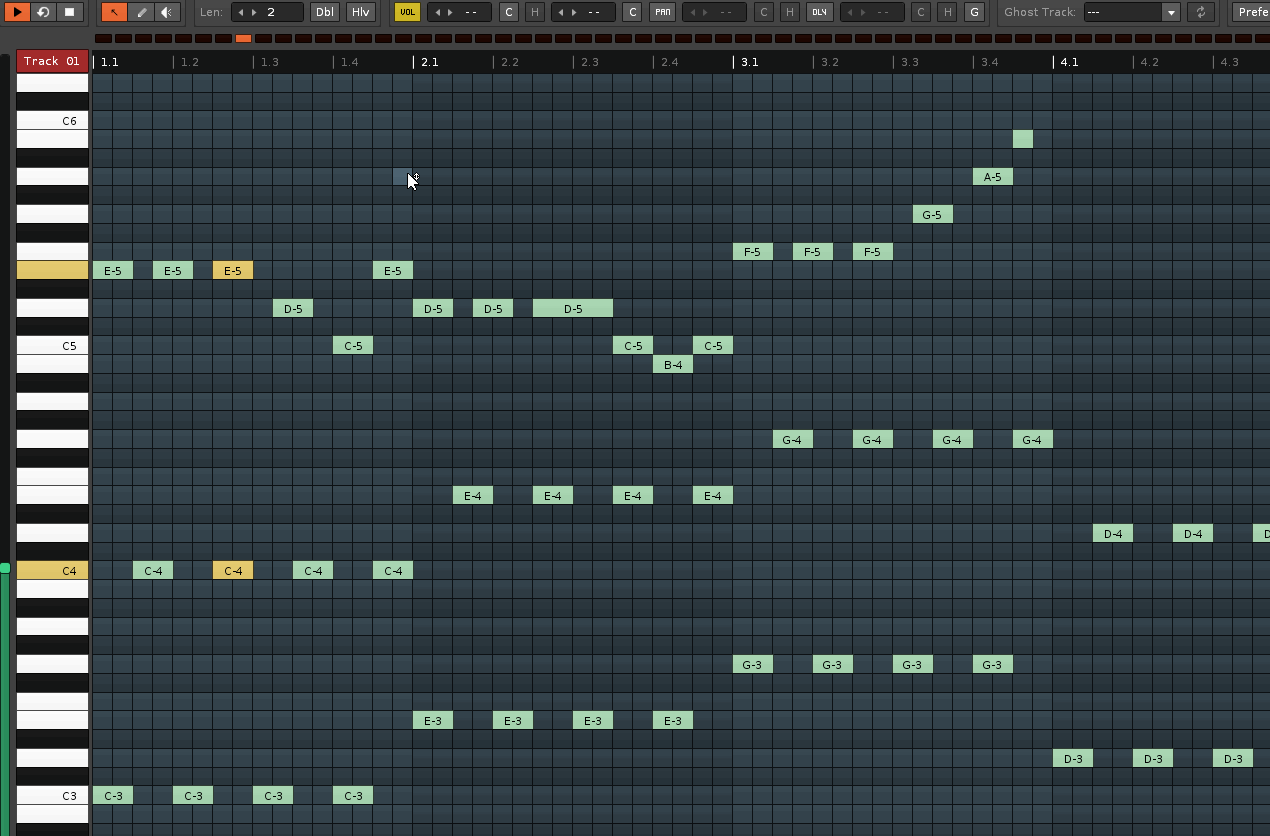
Task: Click the Track 01 header label
Action: [52, 61]
